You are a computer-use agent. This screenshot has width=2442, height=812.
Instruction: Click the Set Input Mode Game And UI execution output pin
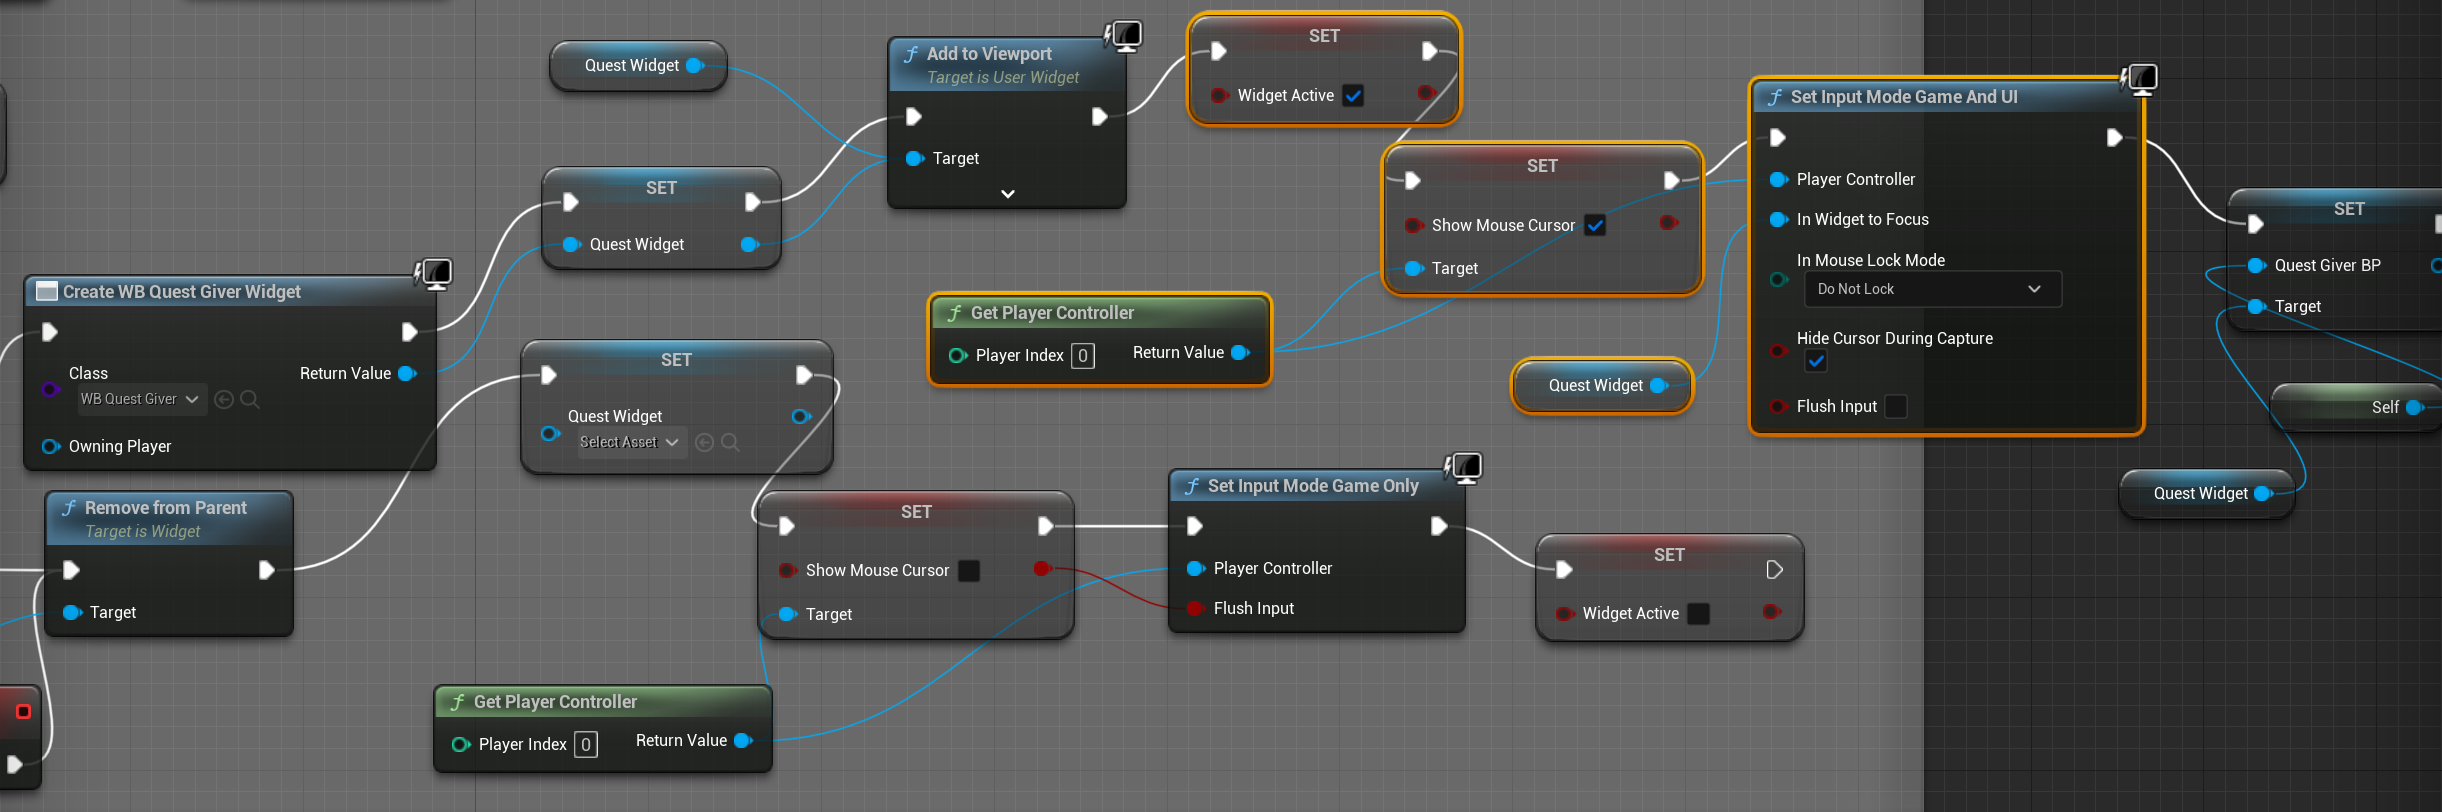pos(2114,137)
